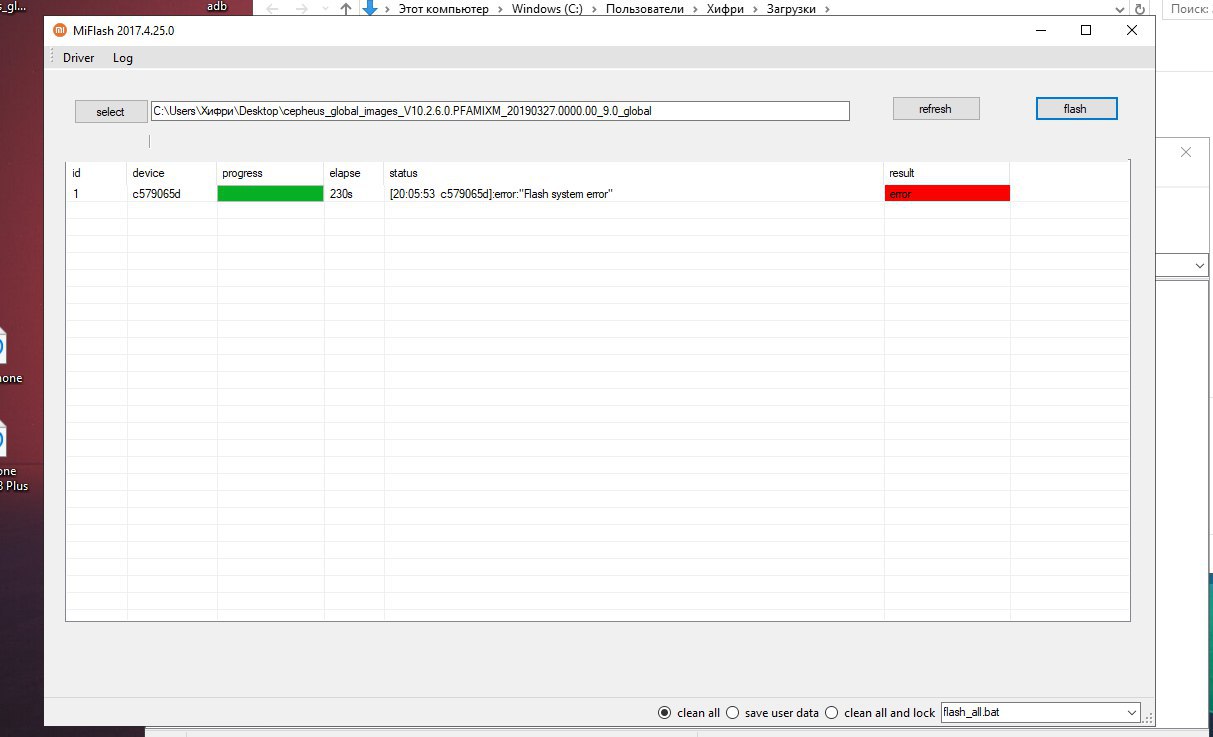This screenshot has height=737, width=1213.
Task: Click the elapse value 230s
Action: point(341,194)
